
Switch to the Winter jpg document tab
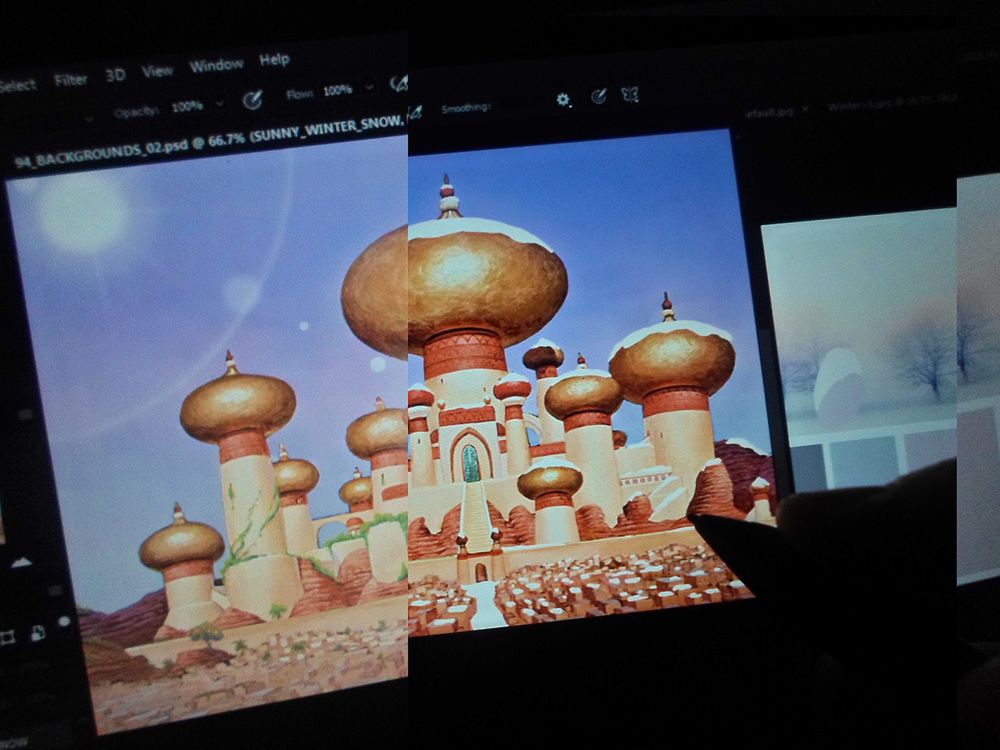click(892, 103)
